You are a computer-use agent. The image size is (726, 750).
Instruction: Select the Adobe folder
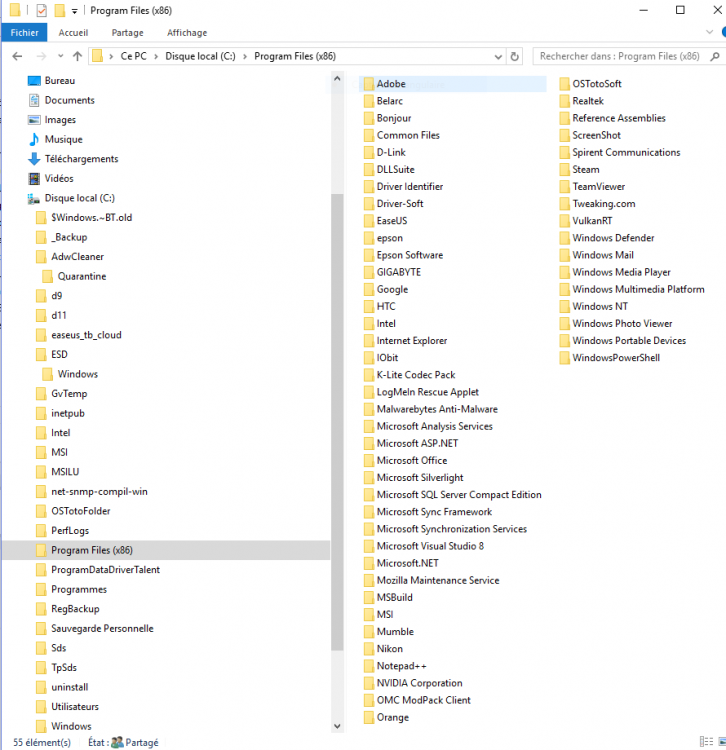point(453,84)
